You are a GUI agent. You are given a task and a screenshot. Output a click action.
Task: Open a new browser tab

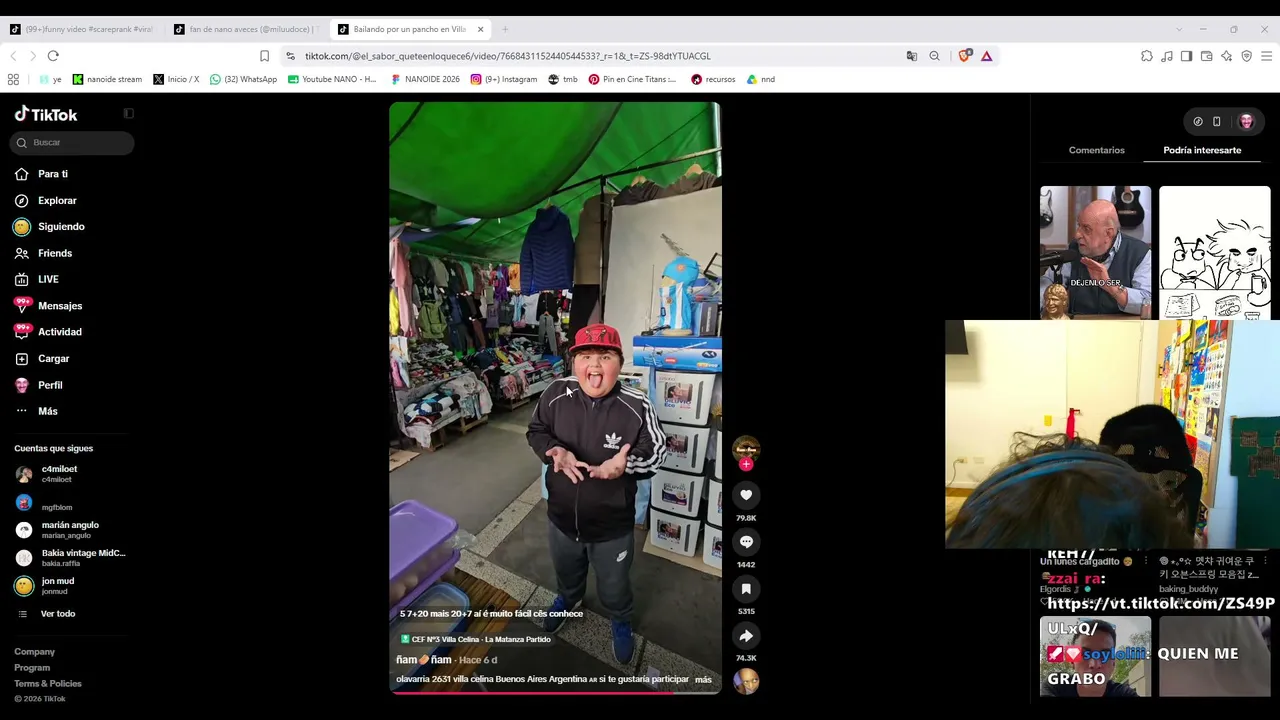tap(505, 29)
